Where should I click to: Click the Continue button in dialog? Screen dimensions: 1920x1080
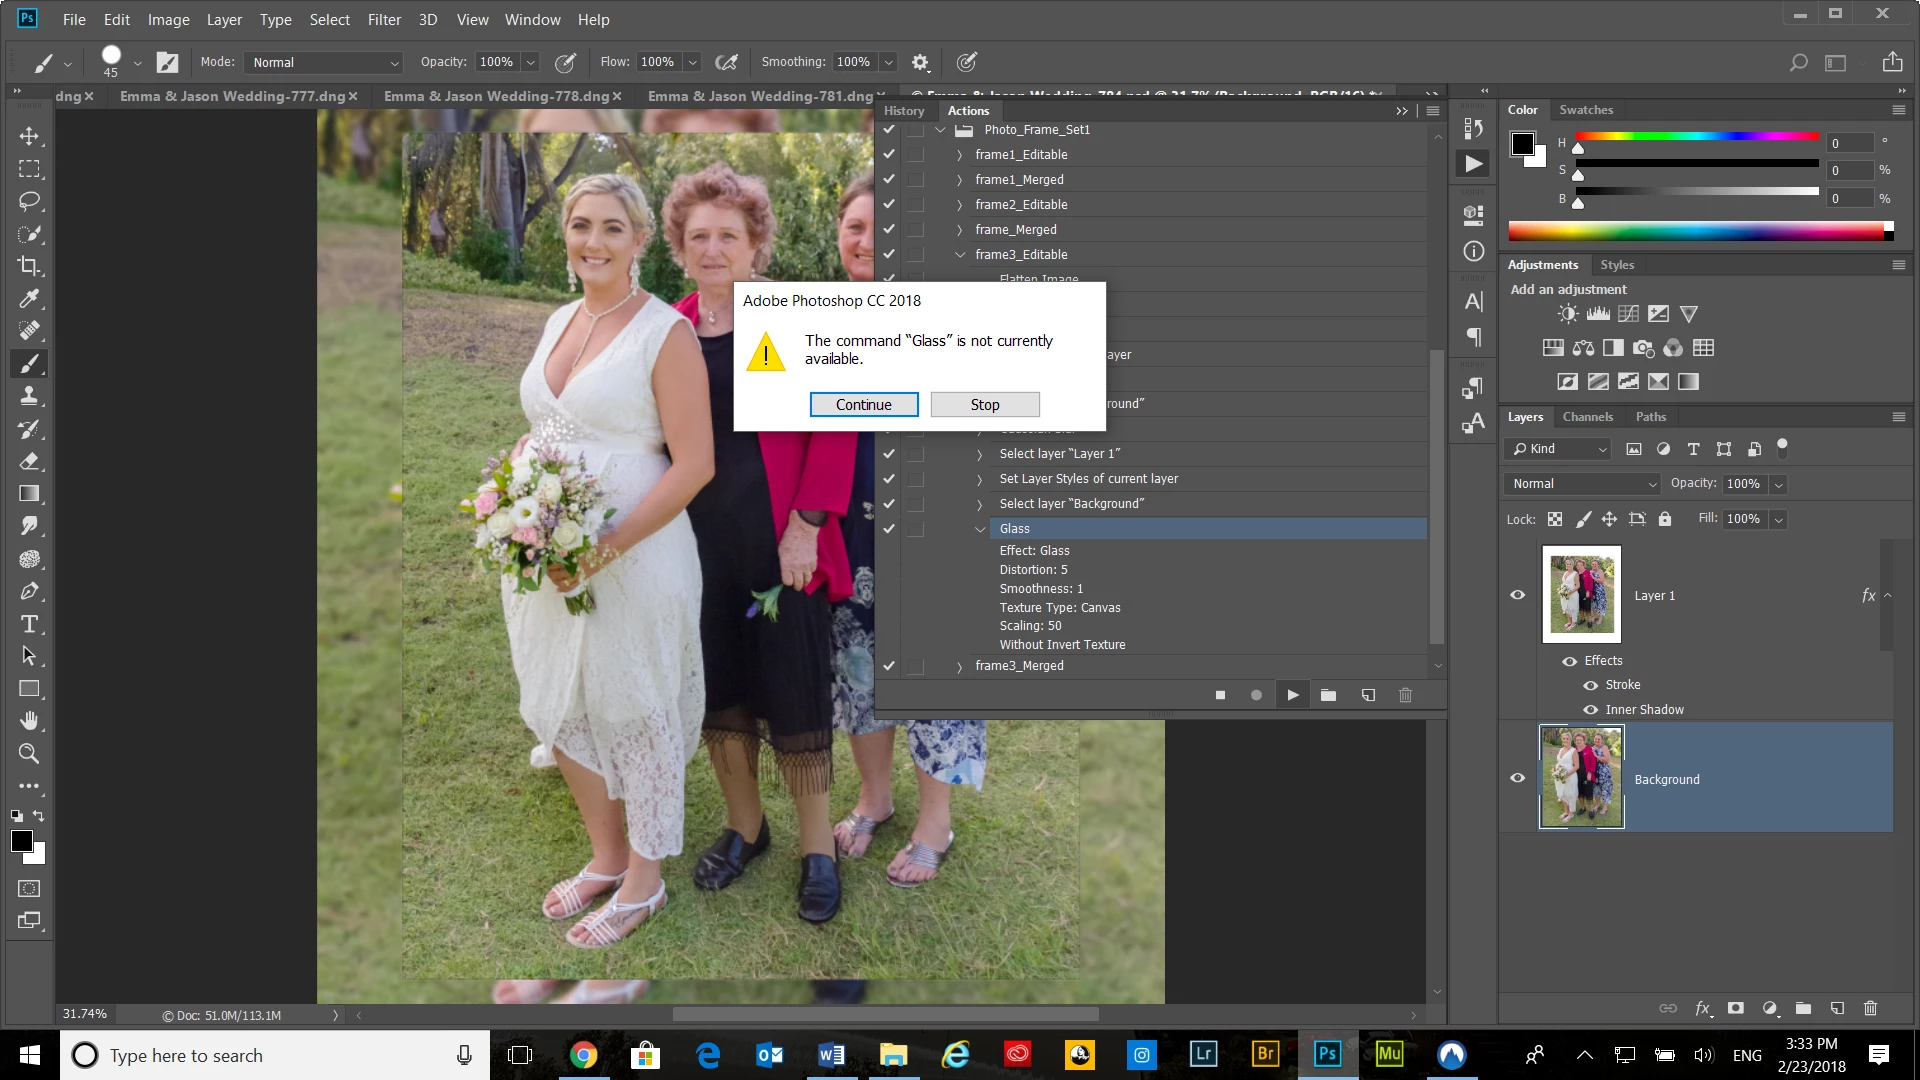(x=863, y=404)
